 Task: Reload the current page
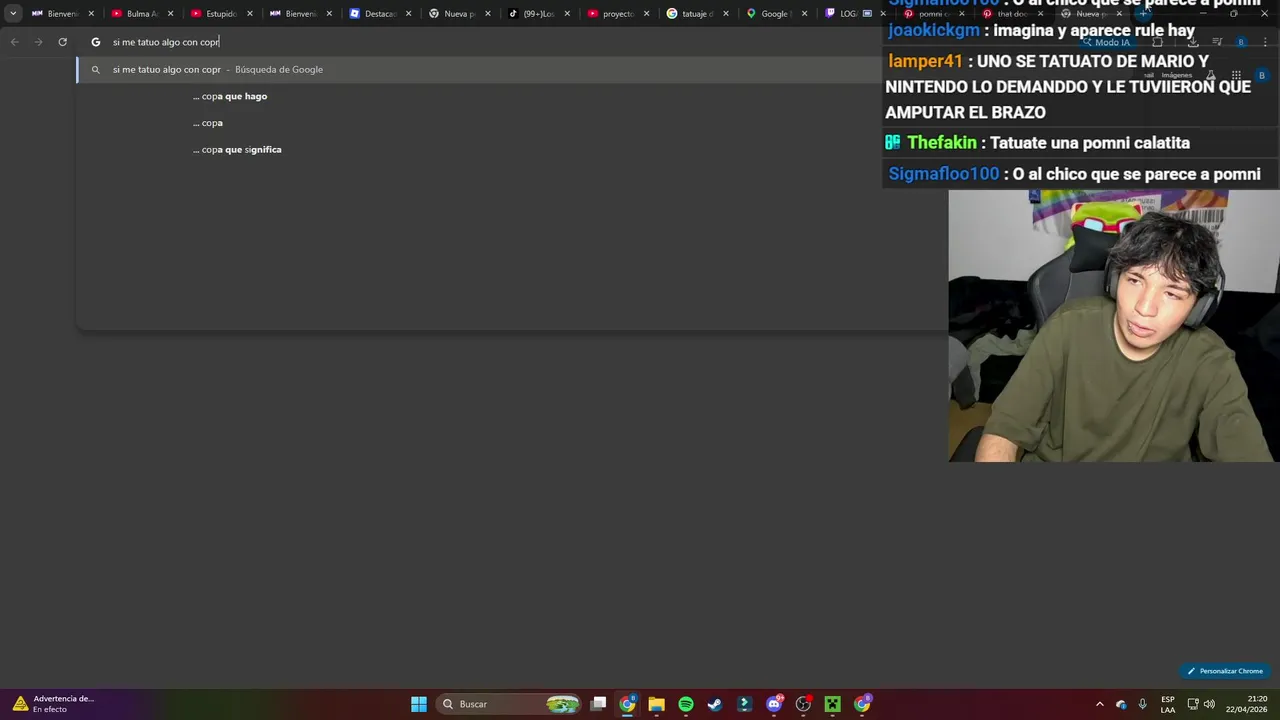pos(62,42)
